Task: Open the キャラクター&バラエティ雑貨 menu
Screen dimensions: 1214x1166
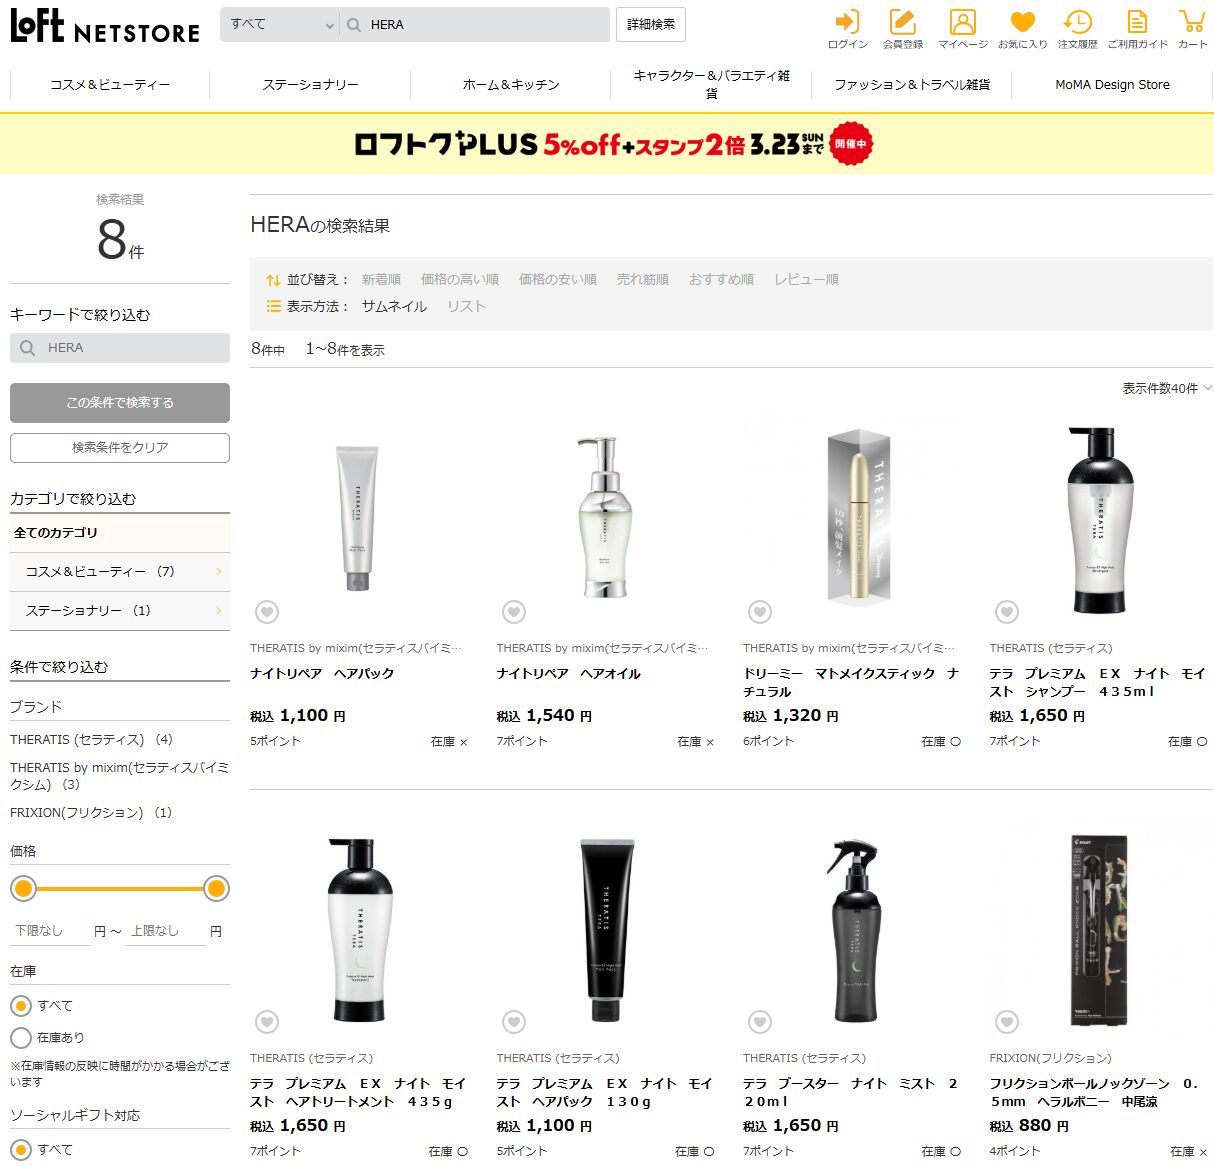Action: click(711, 85)
